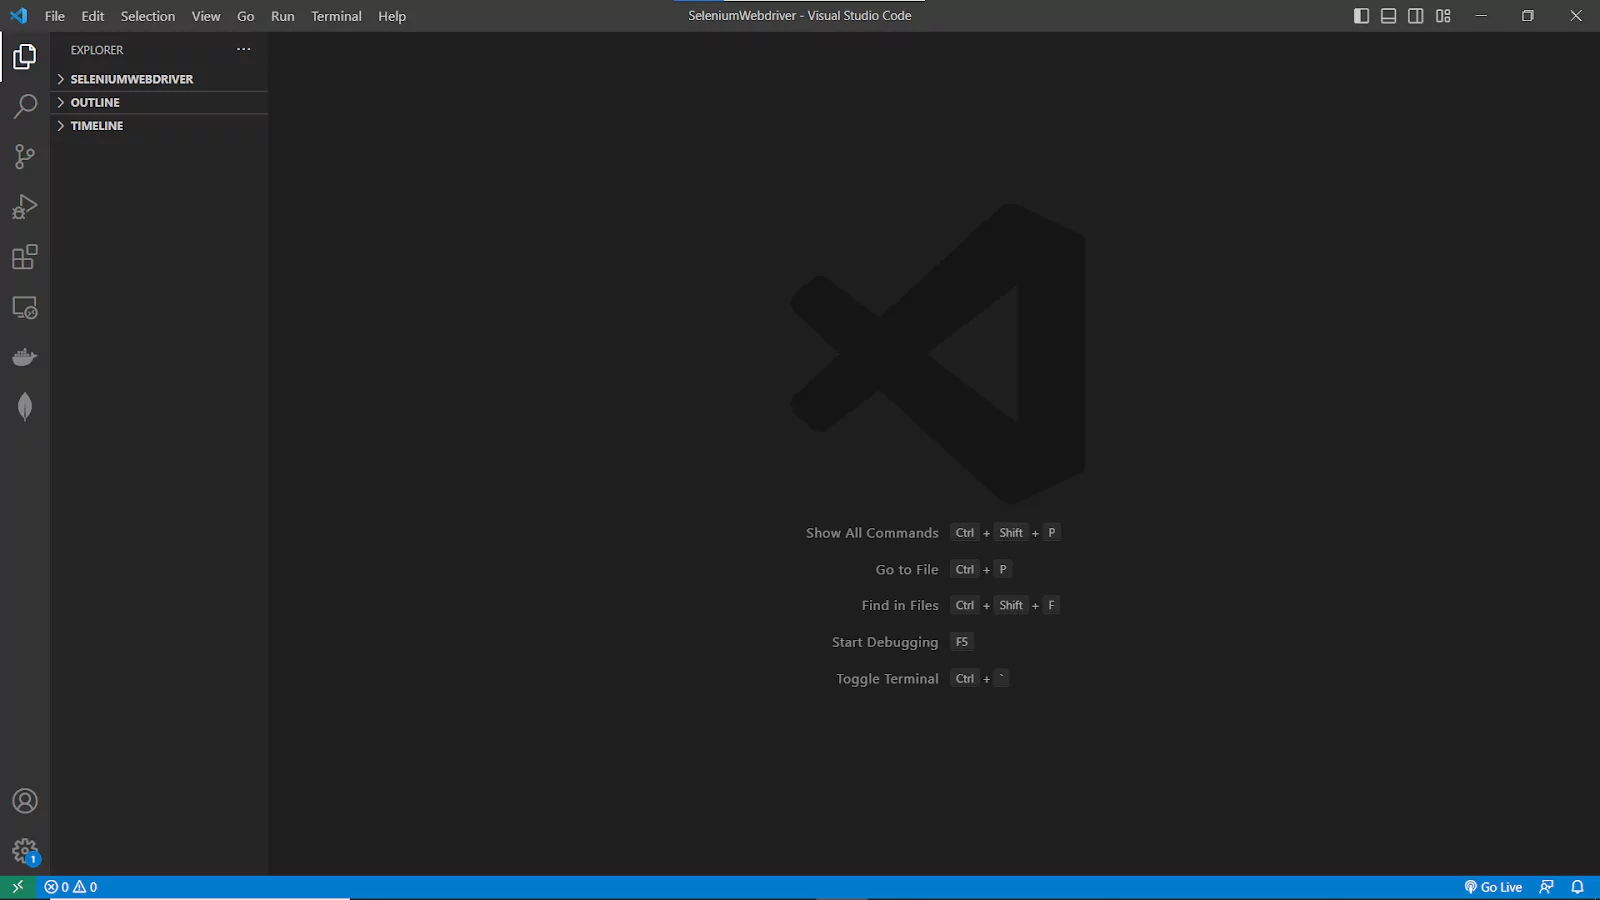Start the Go Live server

click(1494, 886)
